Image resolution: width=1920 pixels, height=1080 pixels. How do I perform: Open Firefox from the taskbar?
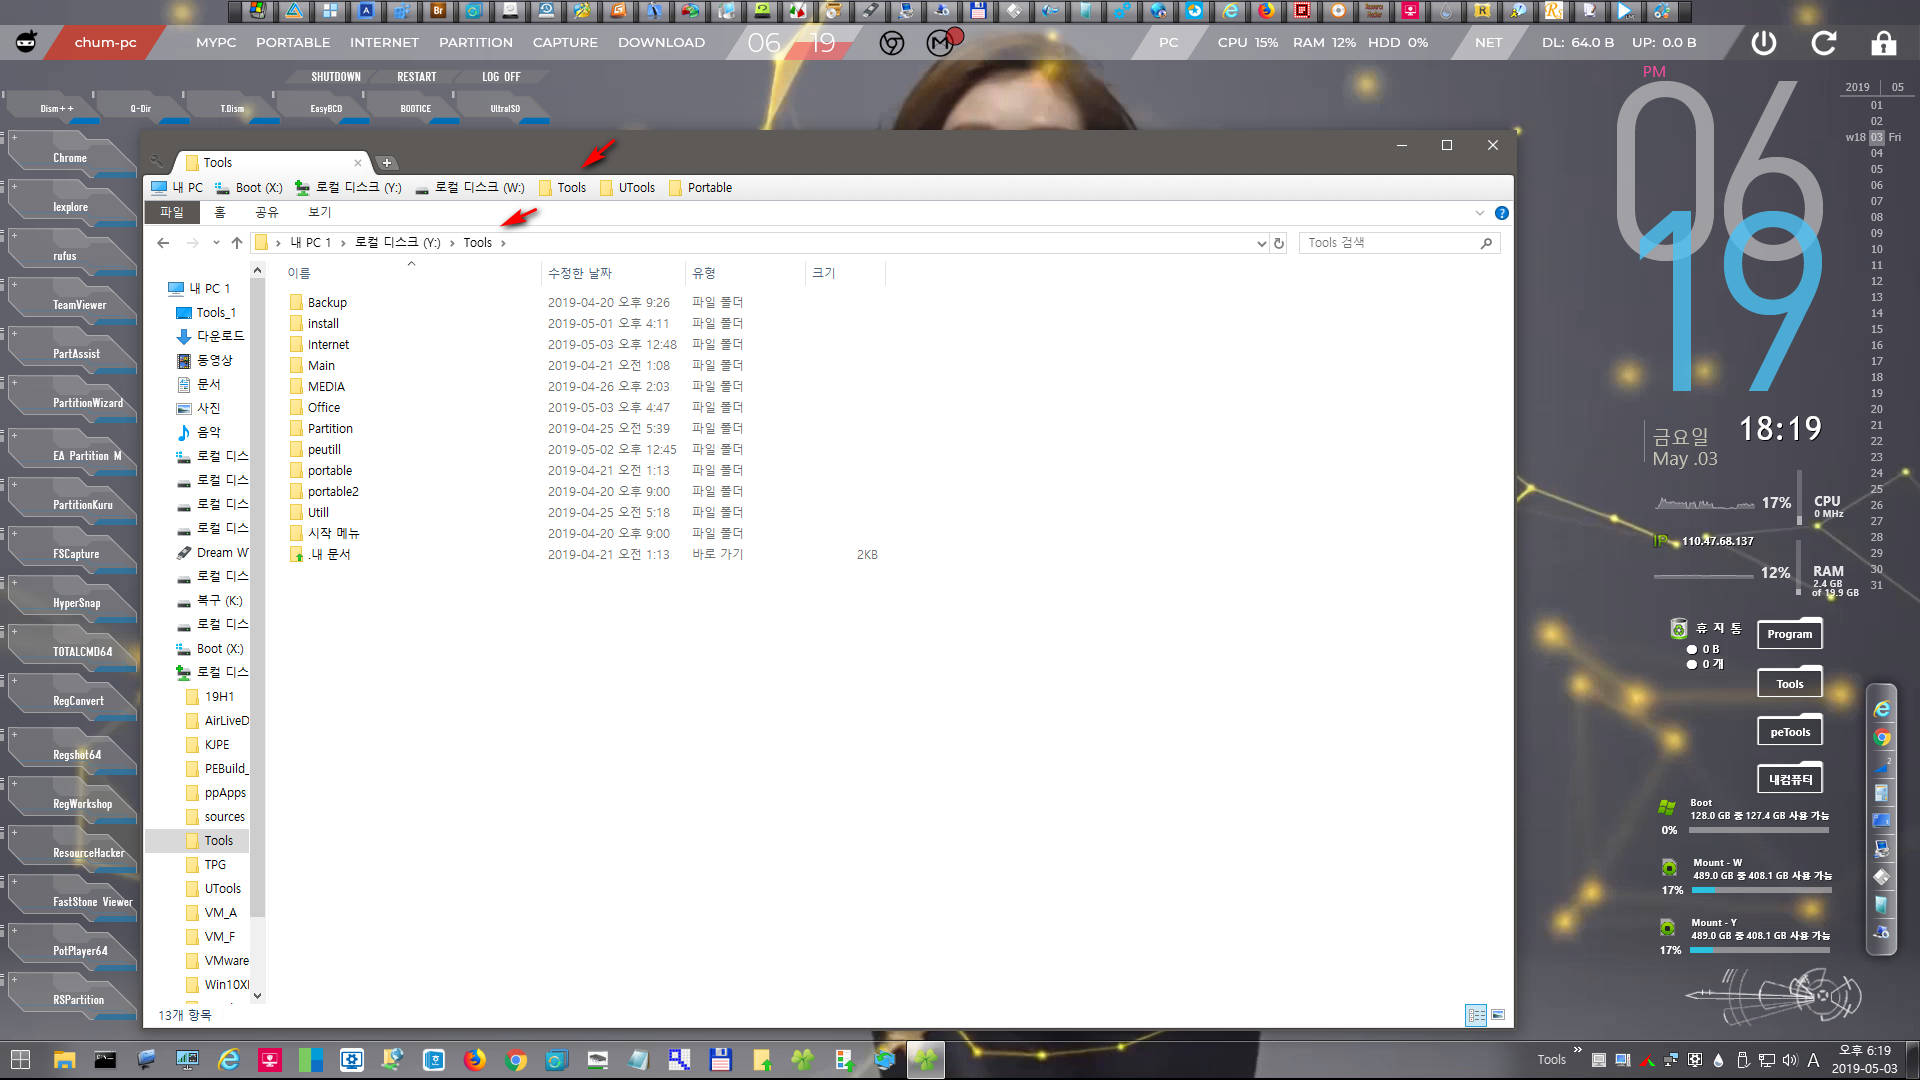pyautogui.click(x=474, y=1060)
